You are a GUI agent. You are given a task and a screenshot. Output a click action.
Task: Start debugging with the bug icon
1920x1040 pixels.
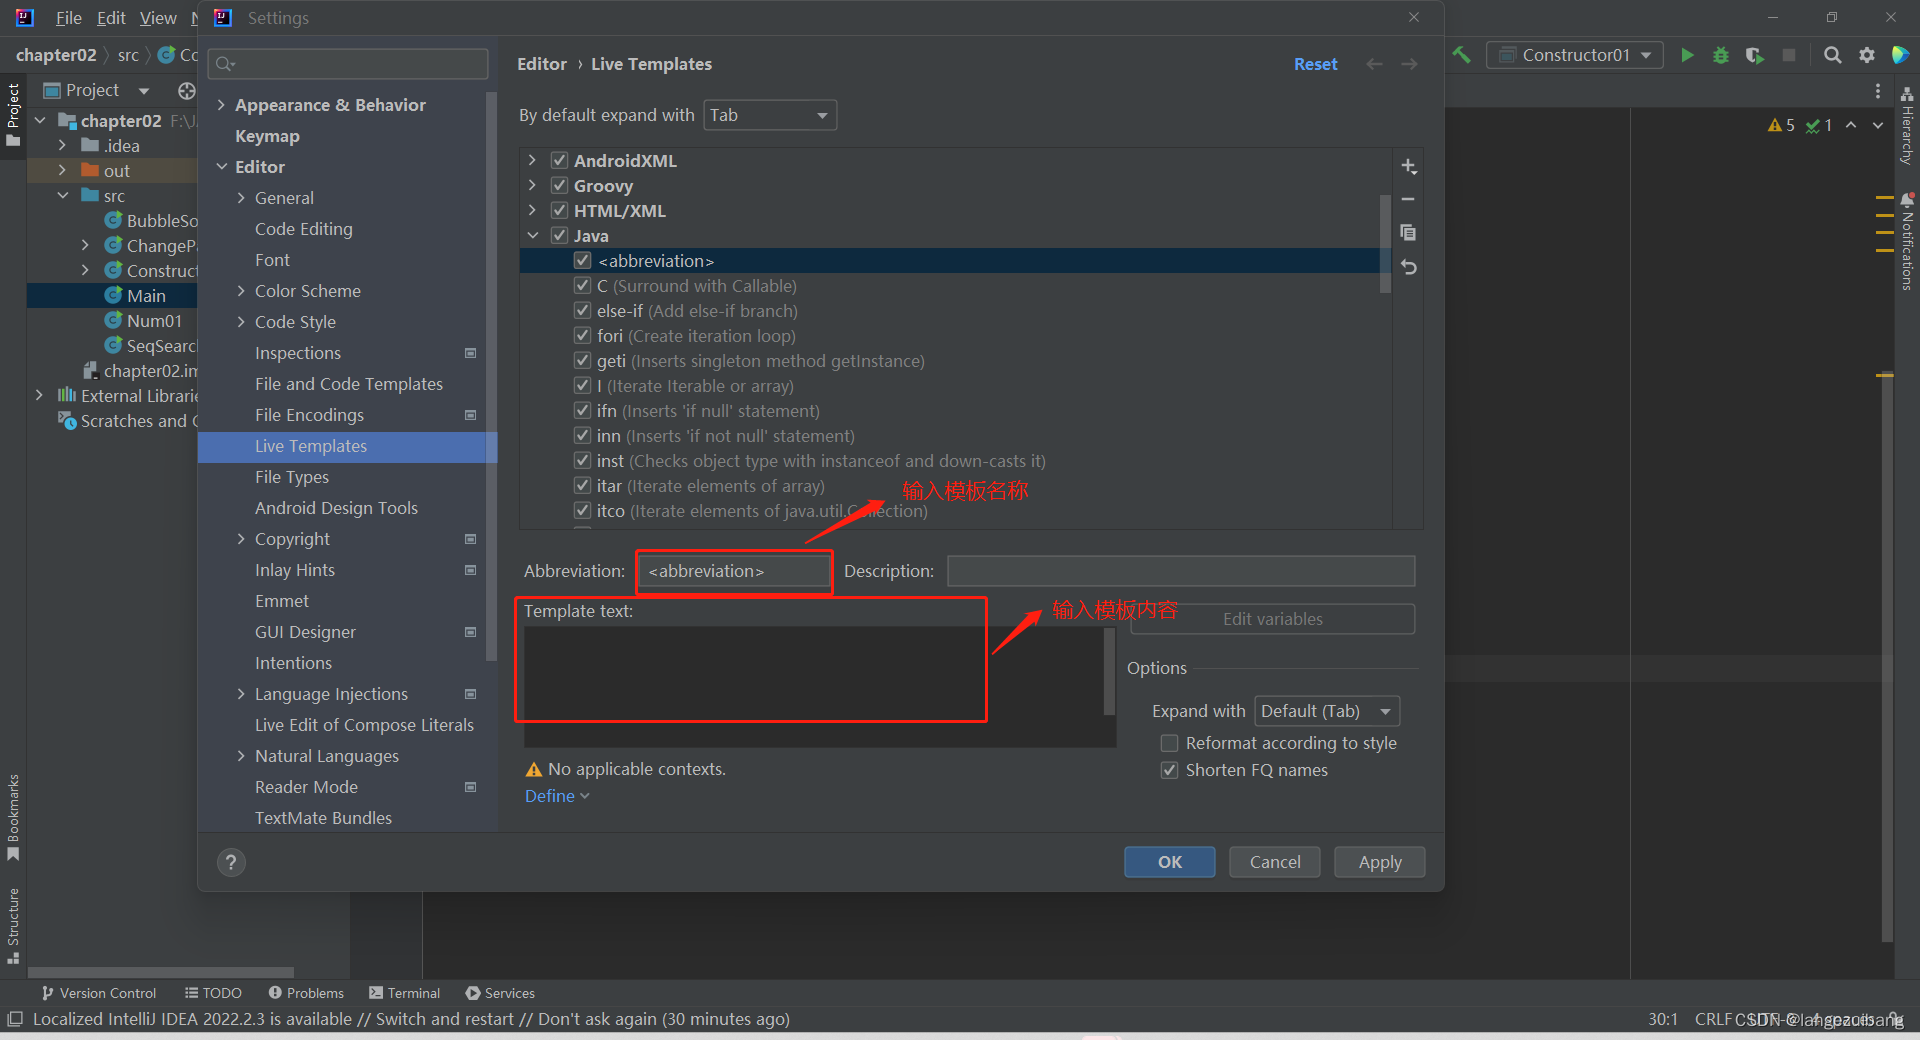1721,55
